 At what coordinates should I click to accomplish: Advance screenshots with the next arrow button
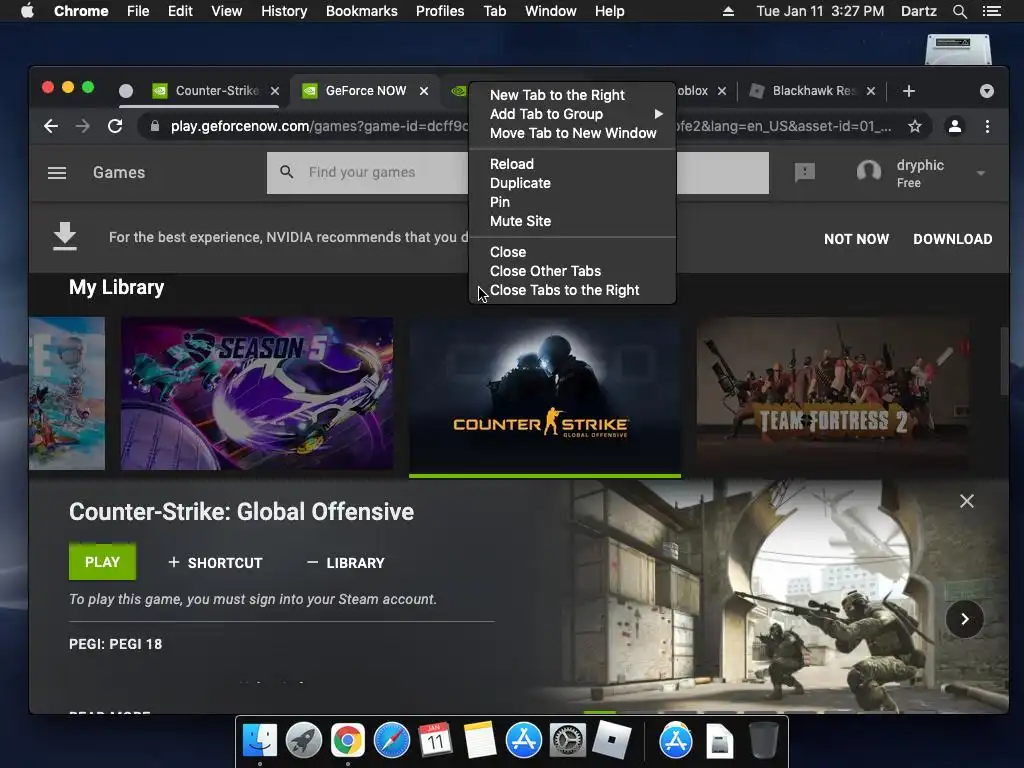(x=965, y=618)
